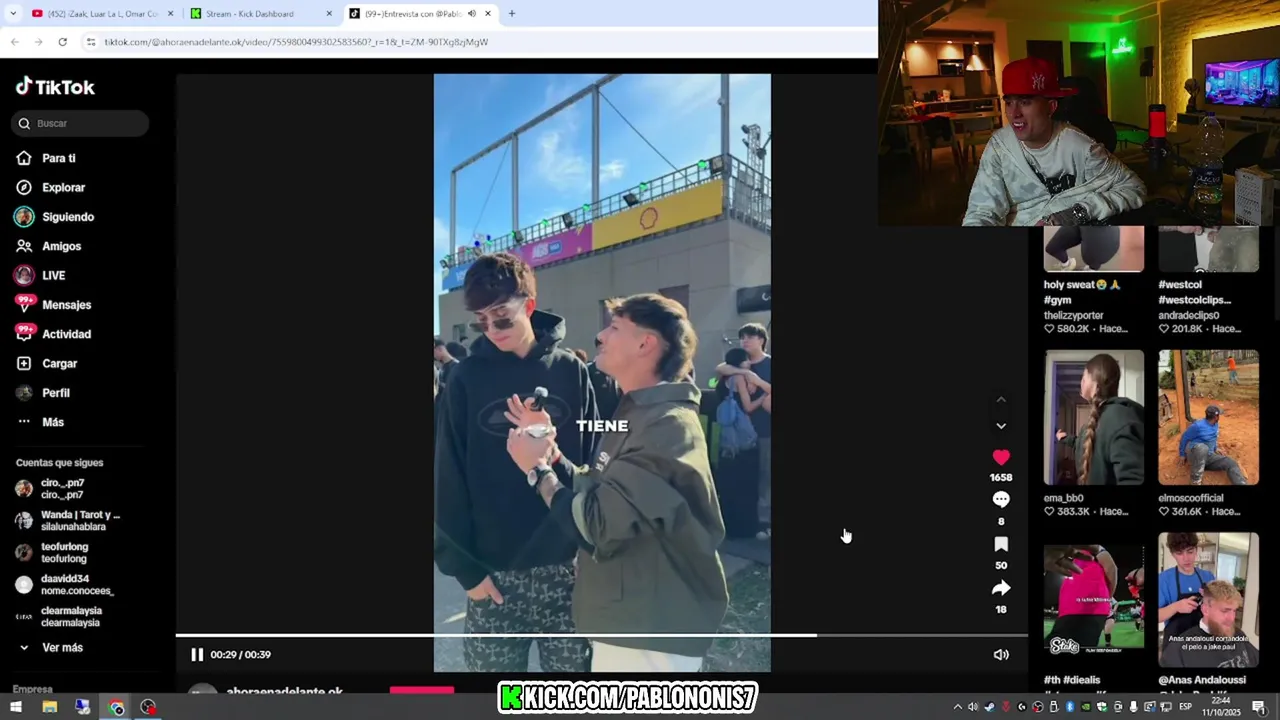Screen dimensions: 1280x720
Task: Click the Empresa footer label
Action: (32, 689)
